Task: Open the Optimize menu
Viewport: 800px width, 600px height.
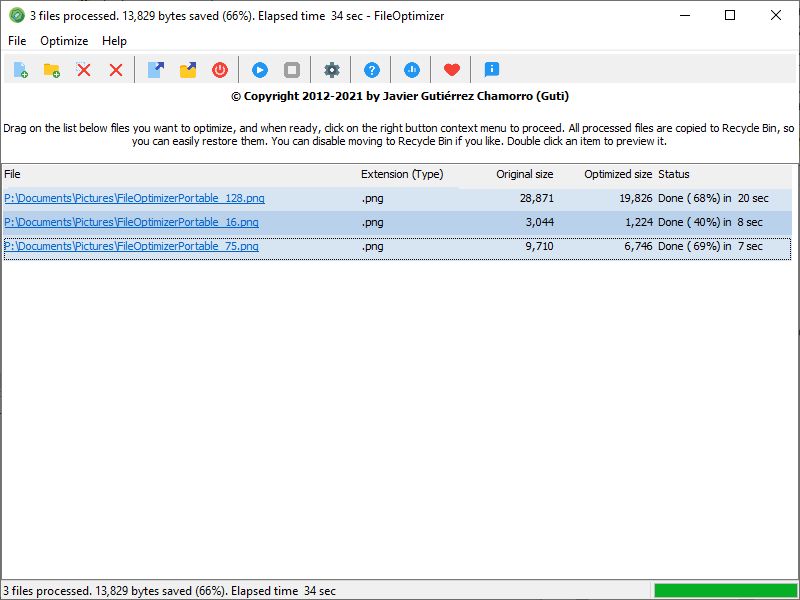Action: coord(64,41)
